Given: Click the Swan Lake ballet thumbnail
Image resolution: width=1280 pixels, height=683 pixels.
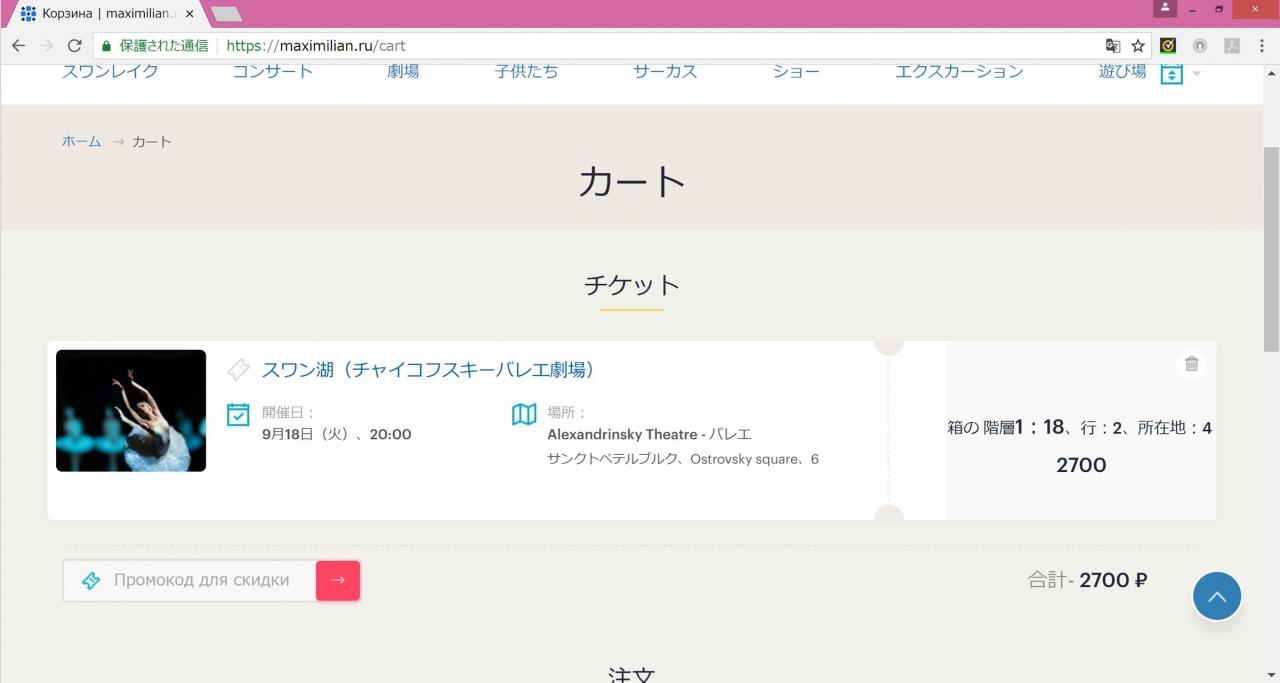Looking at the screenshot, I should click(x=131, y=411).
